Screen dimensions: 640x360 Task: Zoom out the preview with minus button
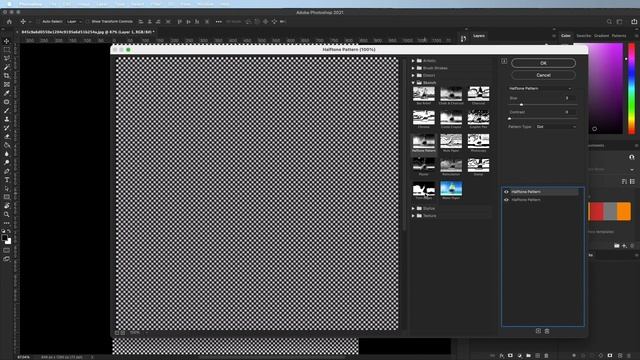[x=117, y=333]
